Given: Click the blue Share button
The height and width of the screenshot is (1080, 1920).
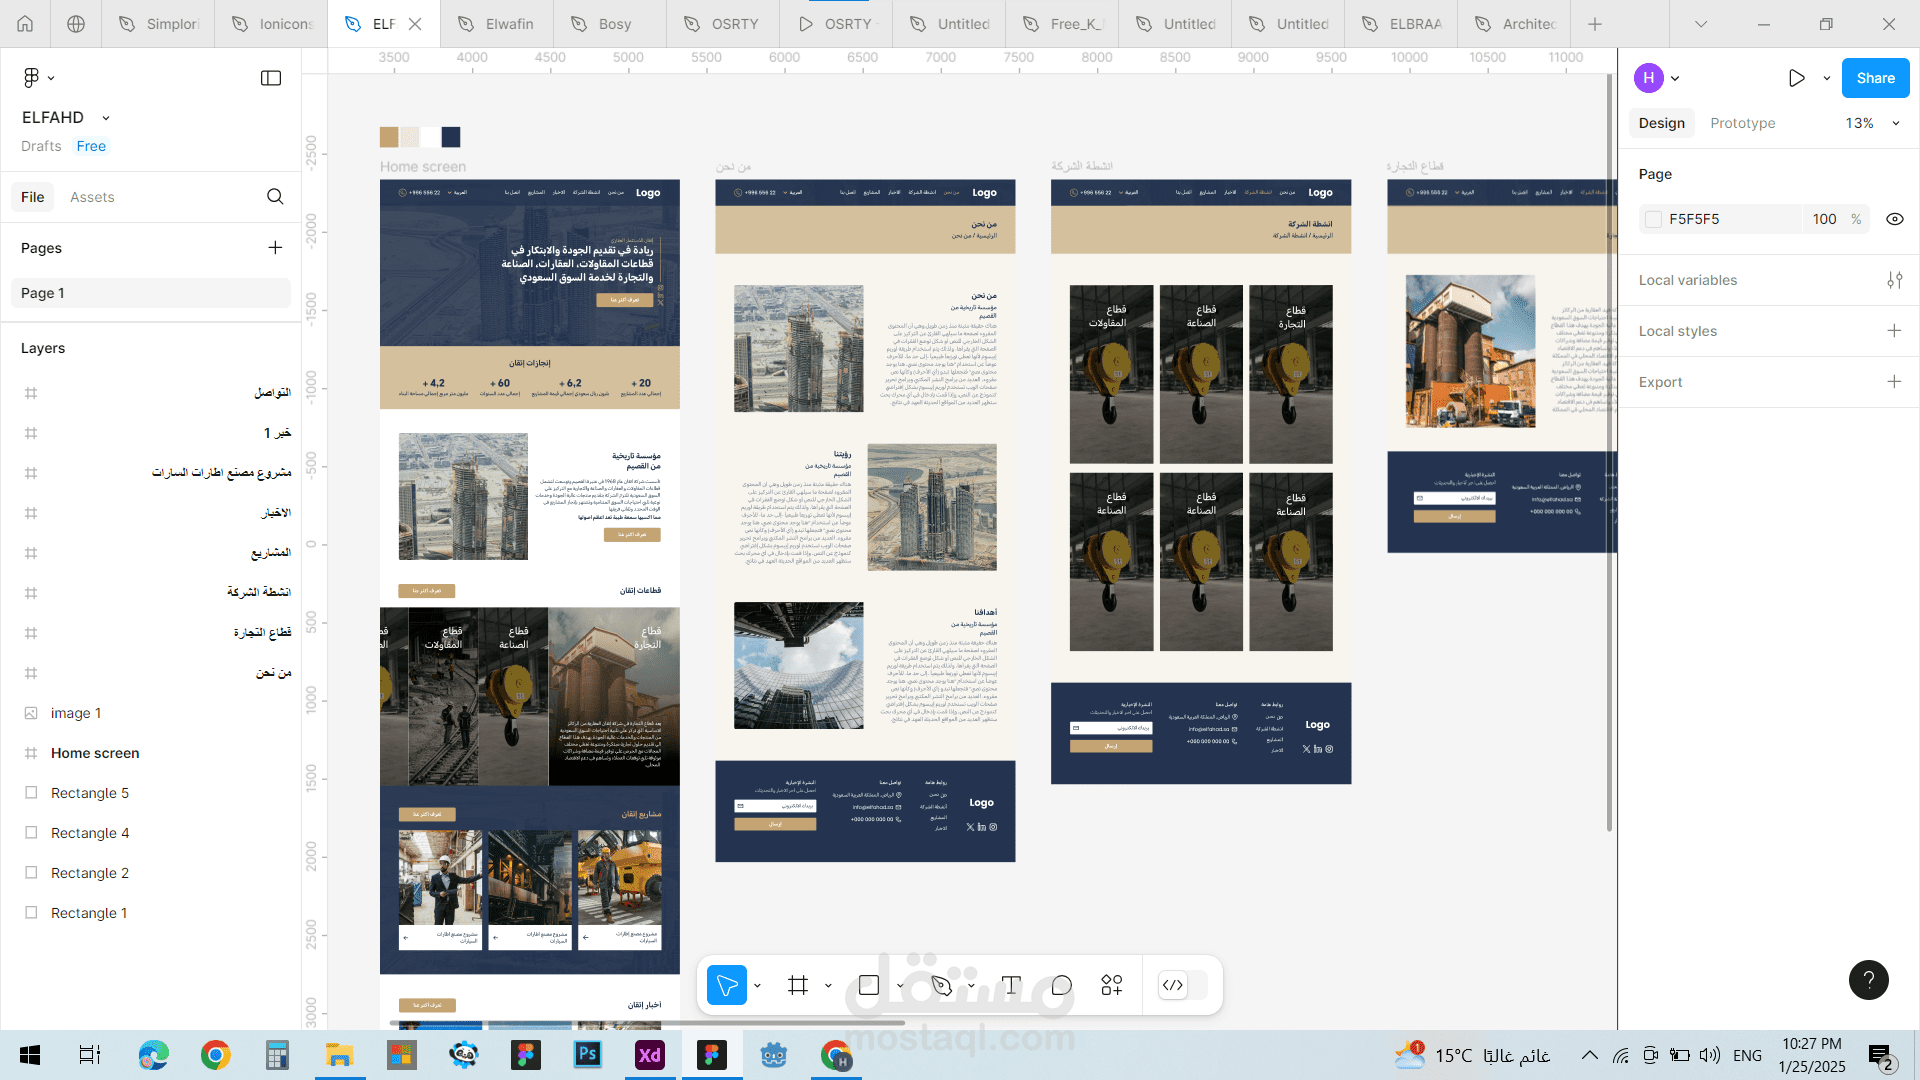Looking at the screenshot, I should point(1875,78).
